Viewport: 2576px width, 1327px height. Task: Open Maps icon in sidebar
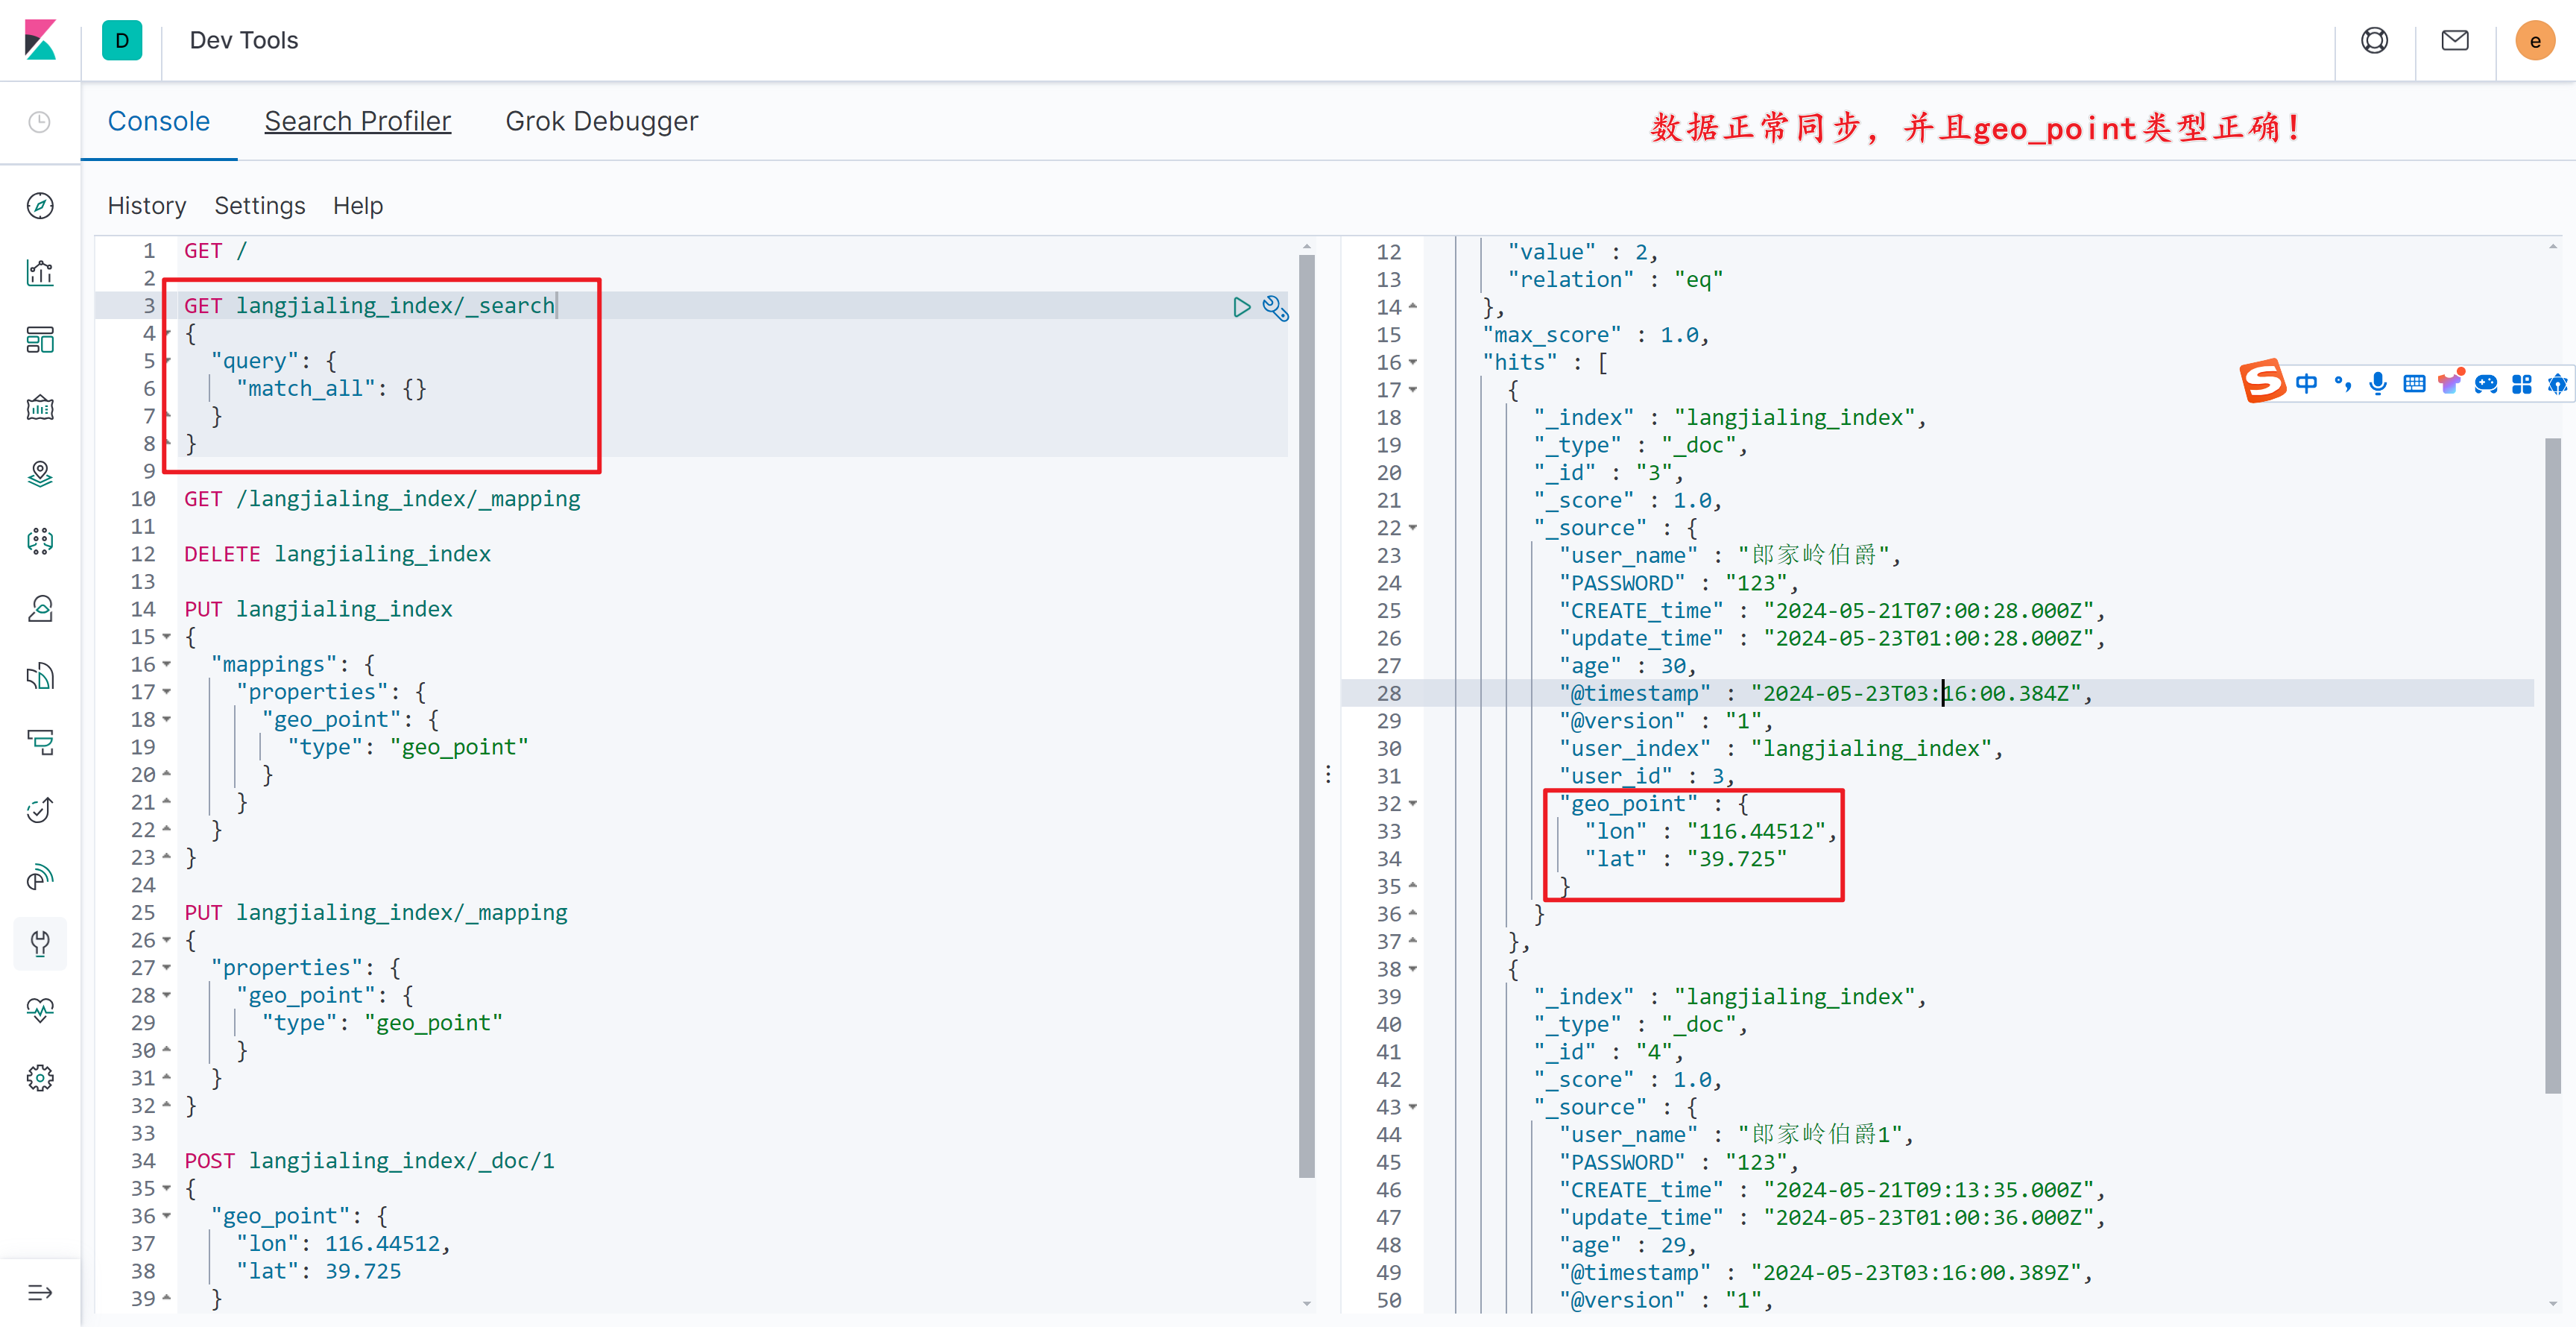click(x=40, y=474)
